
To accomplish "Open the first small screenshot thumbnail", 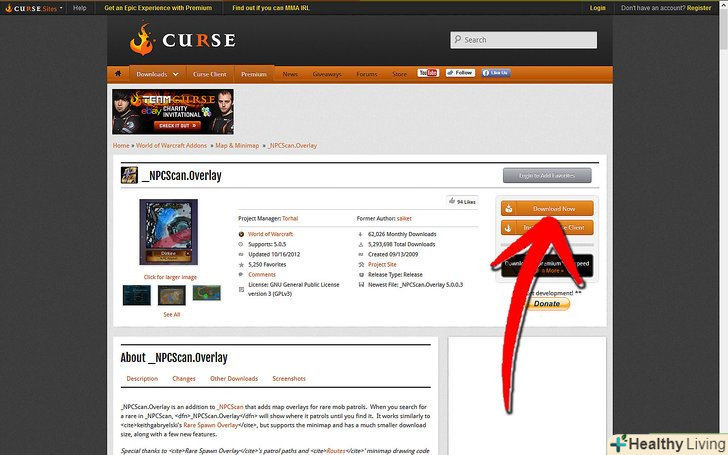I will click(136, 295).
